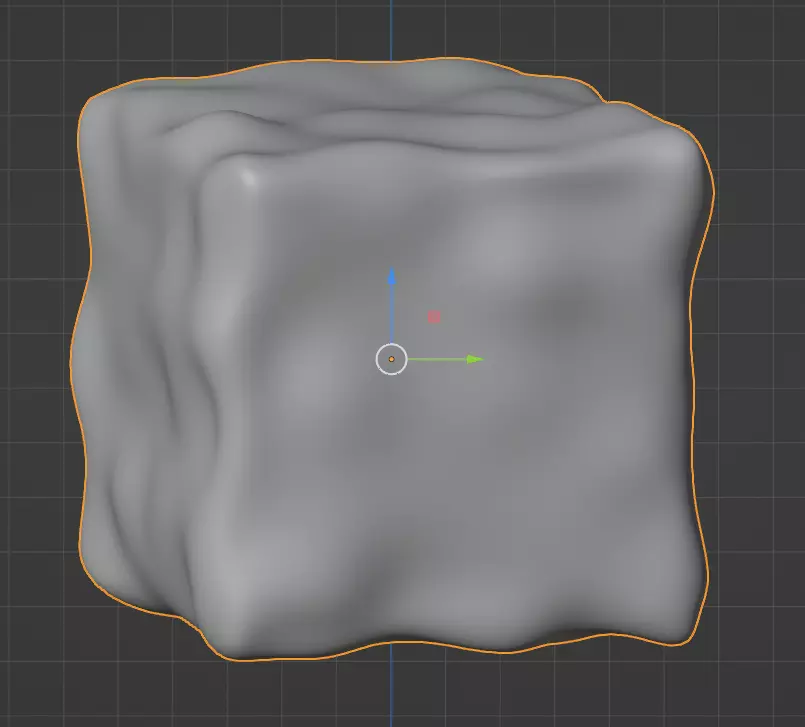Click the white circle free-move gizmo handle
This screenshot has height=727, width=805.
(x=392, y=359)
